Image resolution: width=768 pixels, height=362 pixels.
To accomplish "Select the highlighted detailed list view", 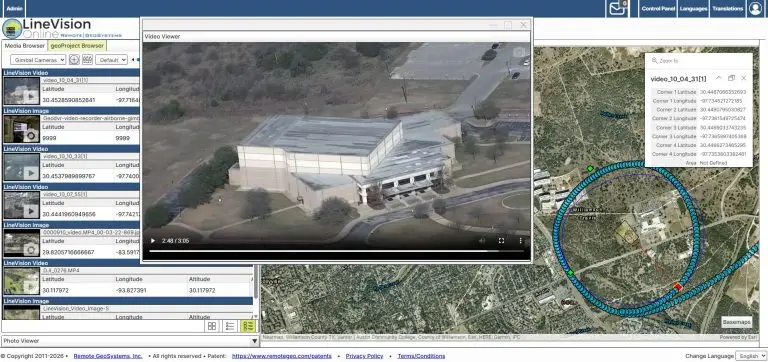I will pyautogui.click(x=248, y=326).
